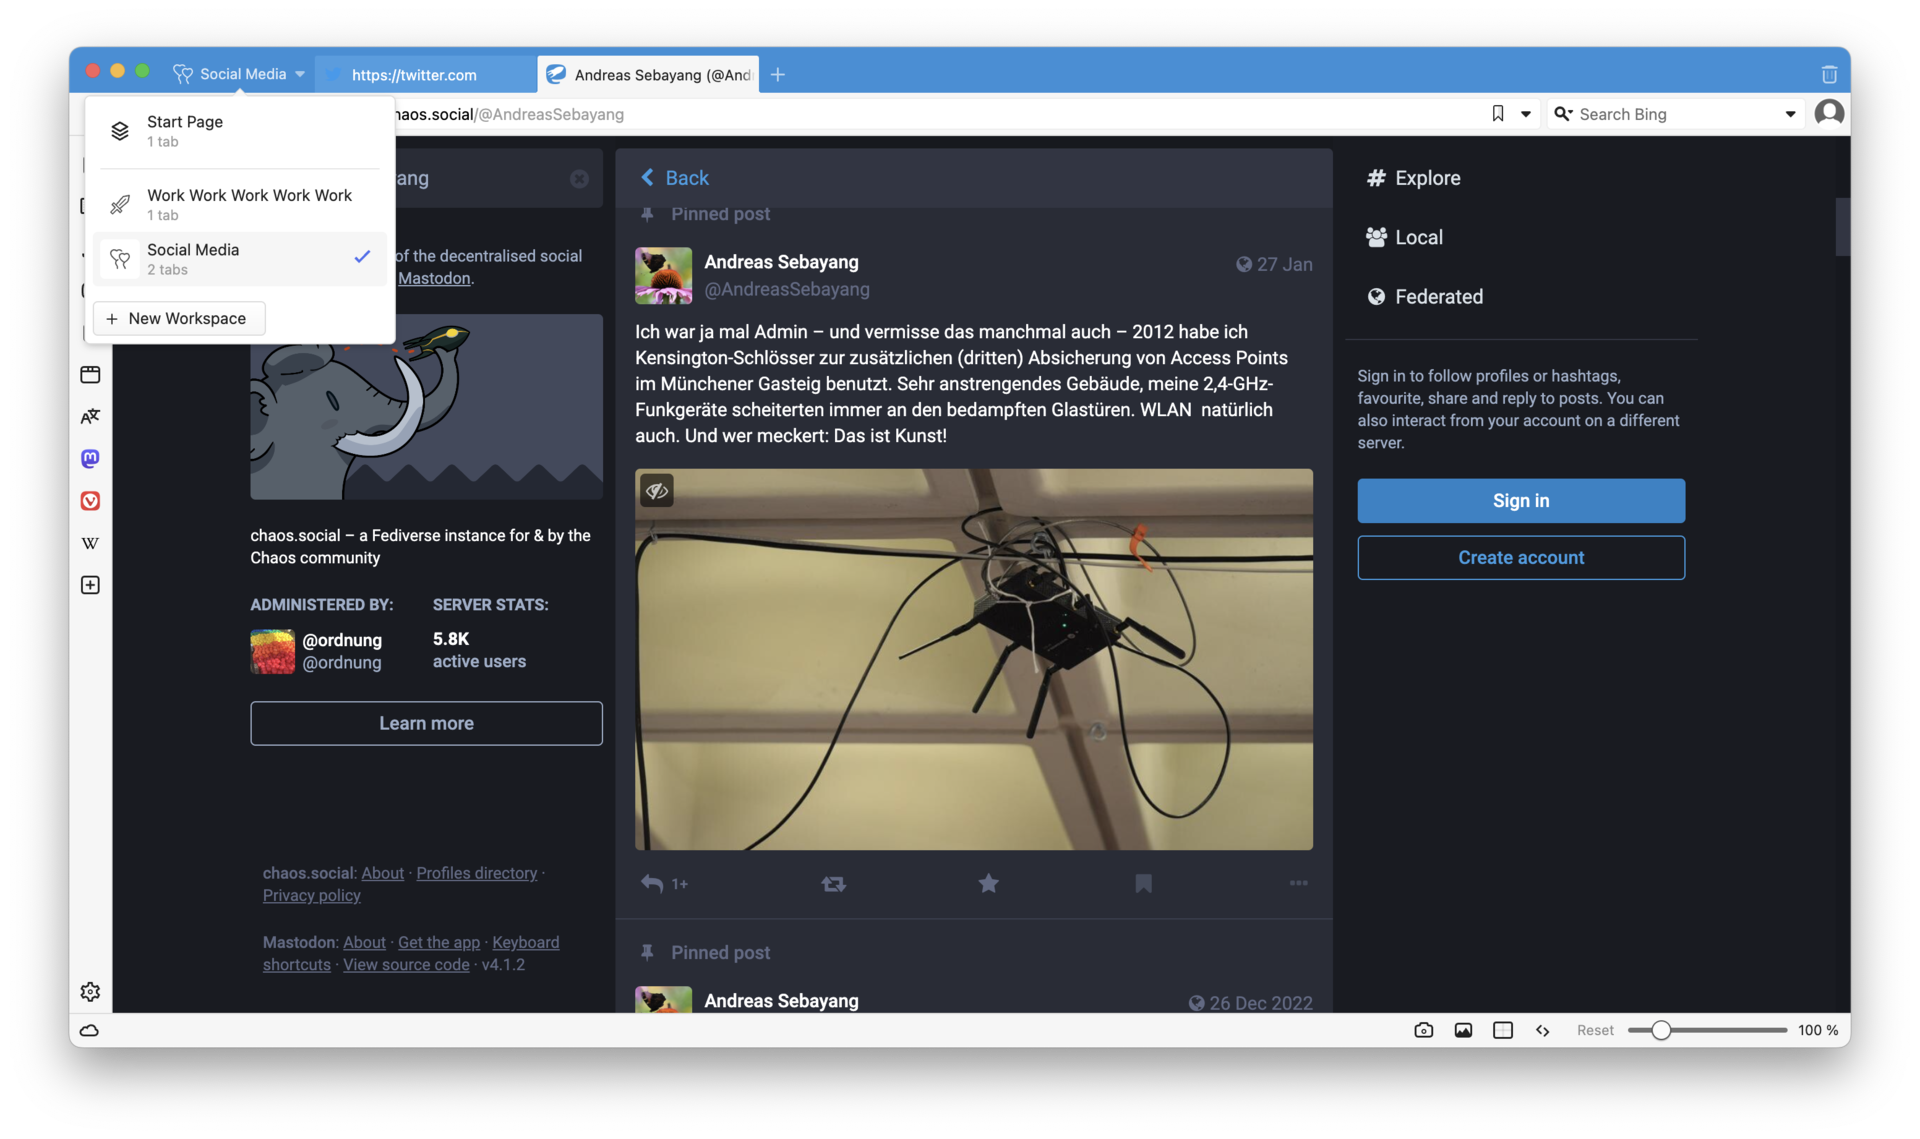Switch to the twitter.com tab
This screenshot has height=1139, width=1920.
(x=414, y=75)
